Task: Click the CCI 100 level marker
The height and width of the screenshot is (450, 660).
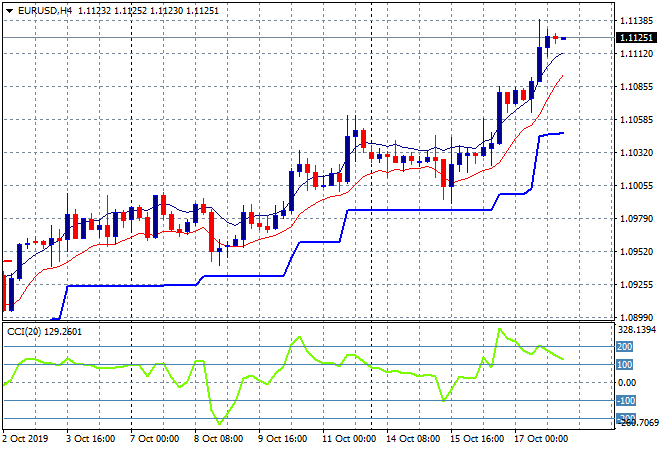Action: 625,365
